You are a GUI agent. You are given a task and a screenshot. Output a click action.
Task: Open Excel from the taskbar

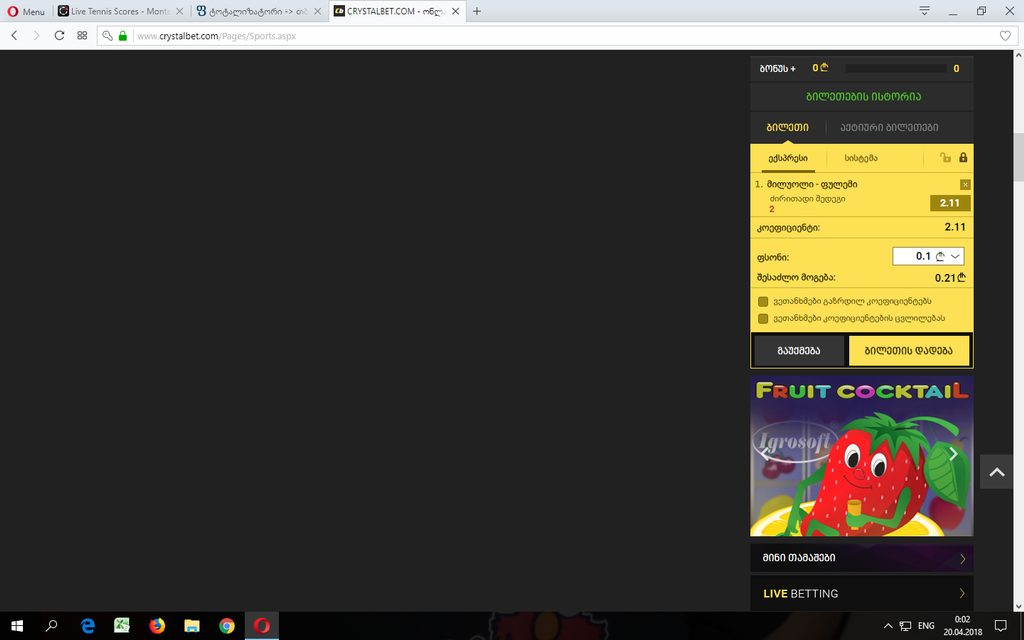[x=122, y=626]
